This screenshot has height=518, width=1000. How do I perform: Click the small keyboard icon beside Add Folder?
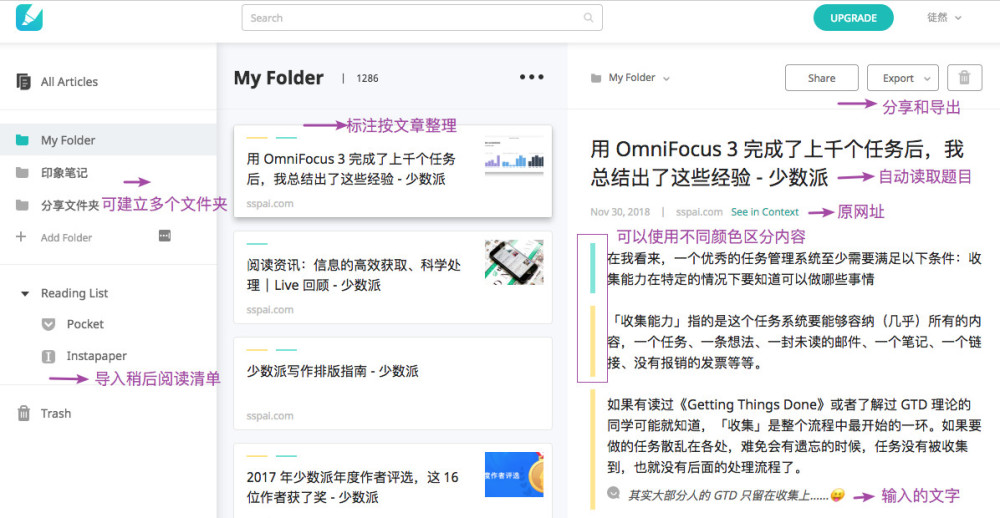[x=165, y=236]
